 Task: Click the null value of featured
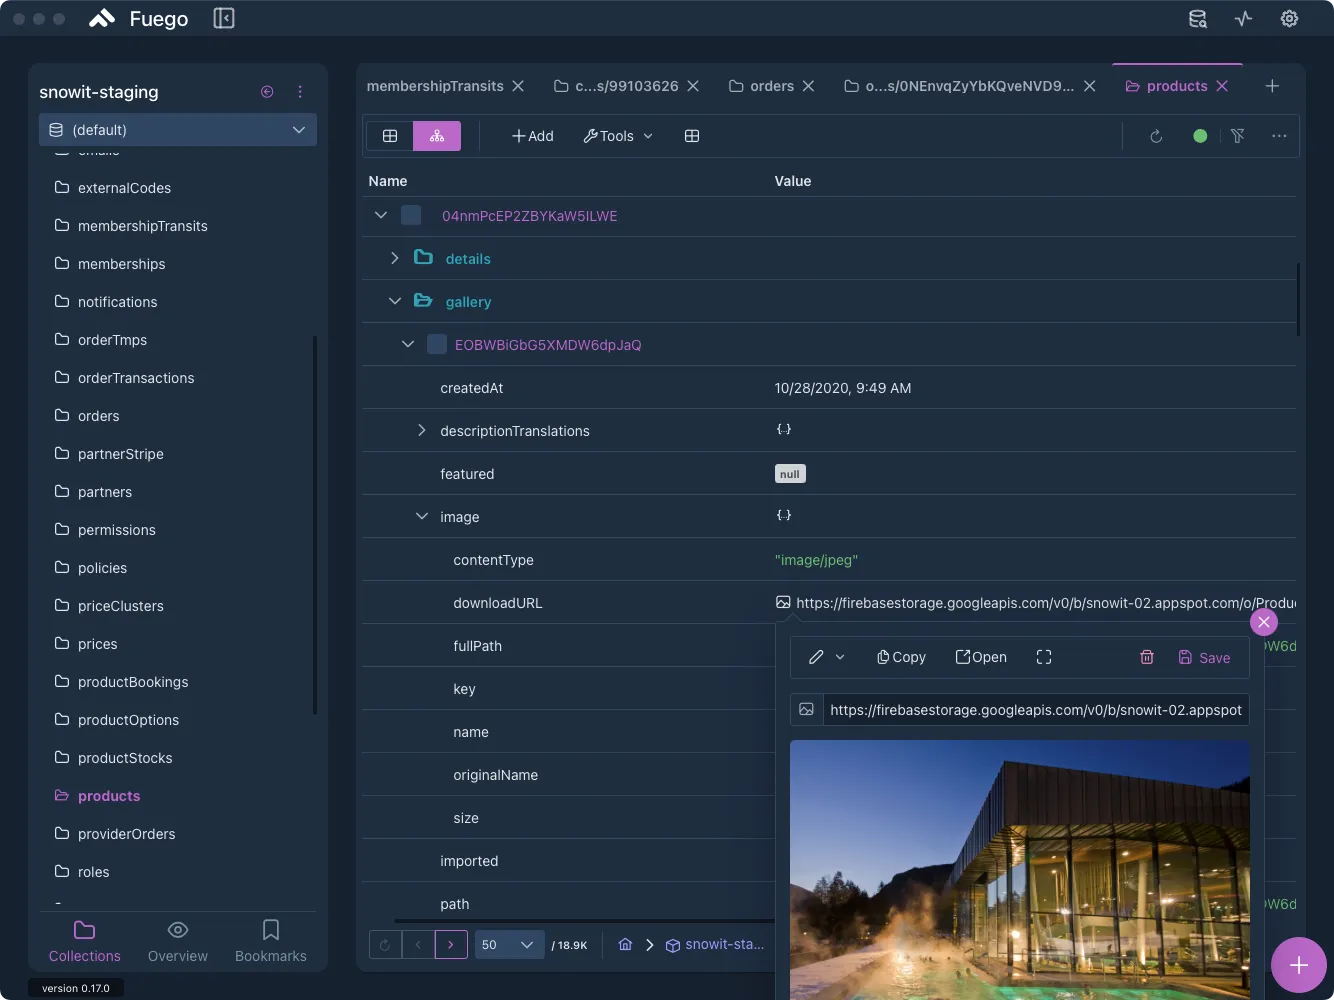click(x=790, y=474)
